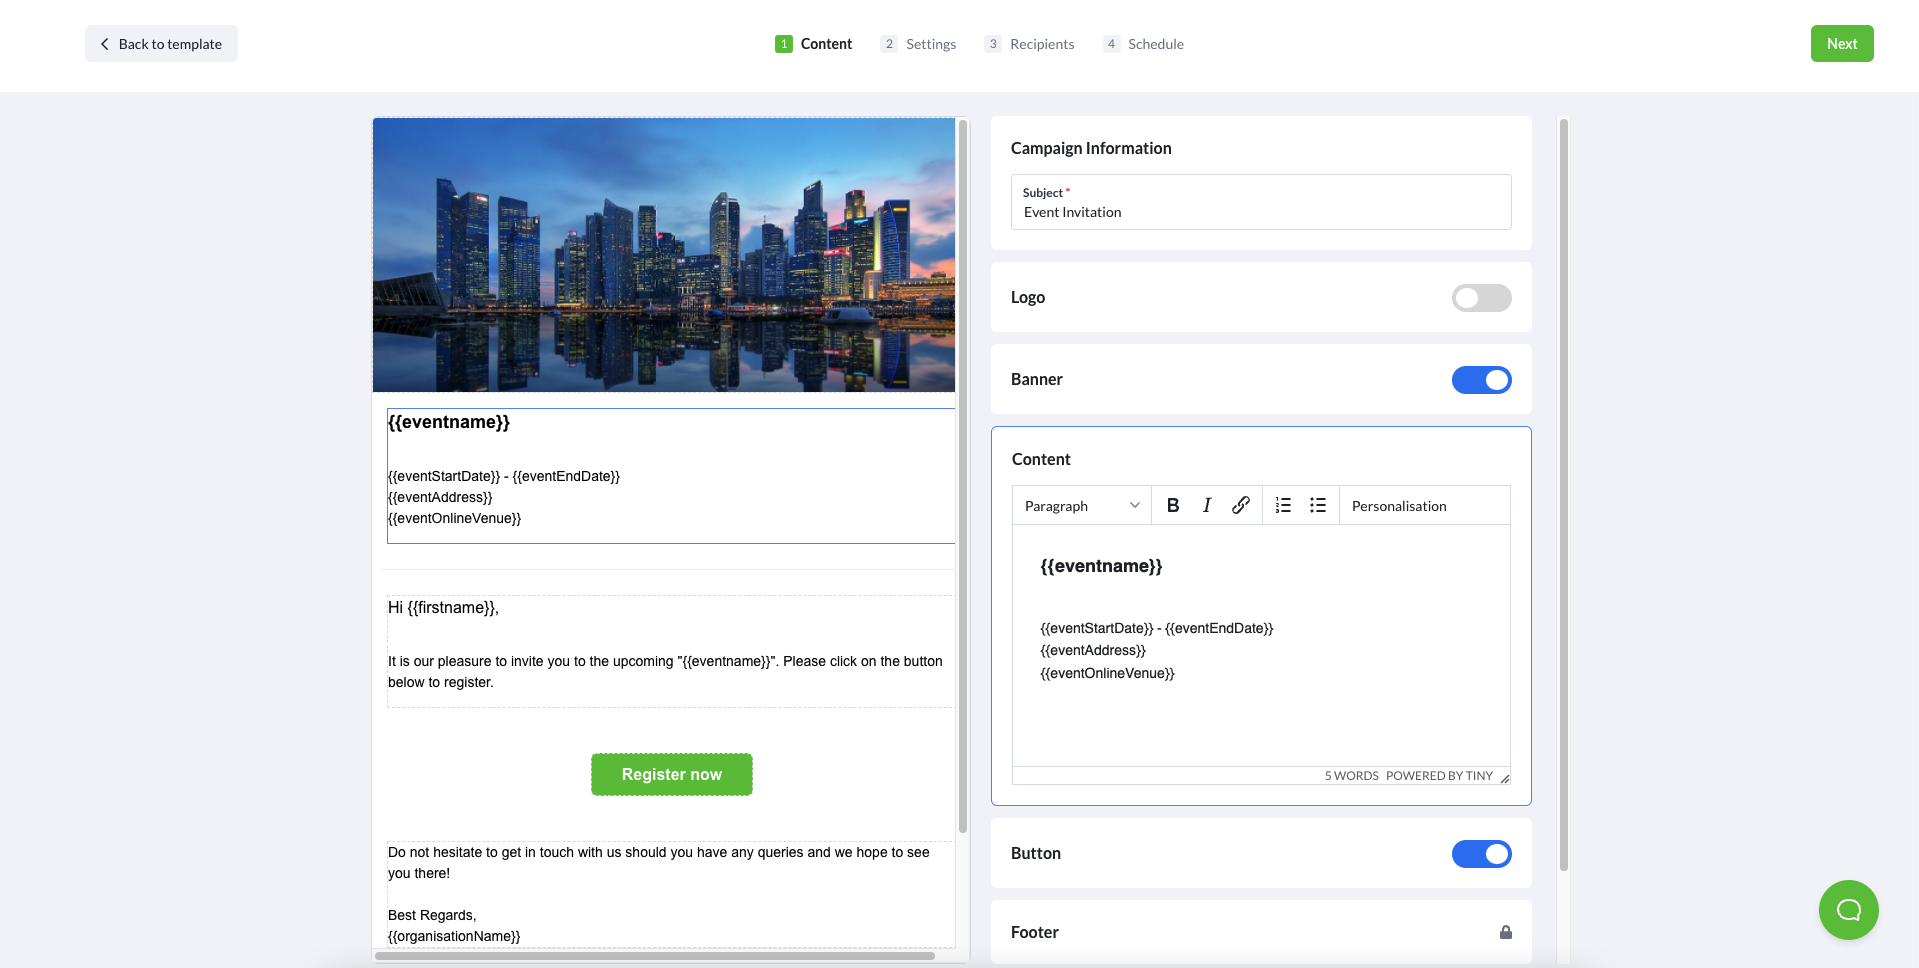Image resolution: width=1919 pixels, height=968 pixels.
Task: Go to the Settings step
Action: point(918,44)
